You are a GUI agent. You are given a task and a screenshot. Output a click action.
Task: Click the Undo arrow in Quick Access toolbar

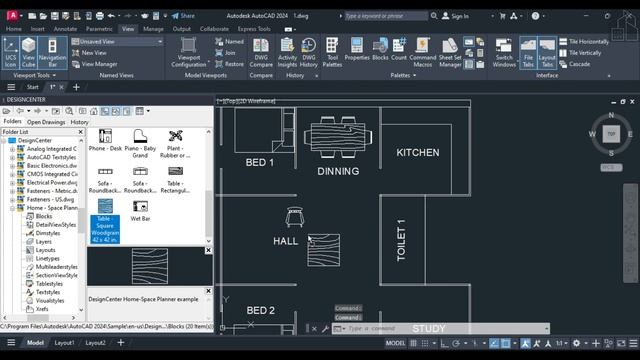pyautogui.click(x=111, y=16)
